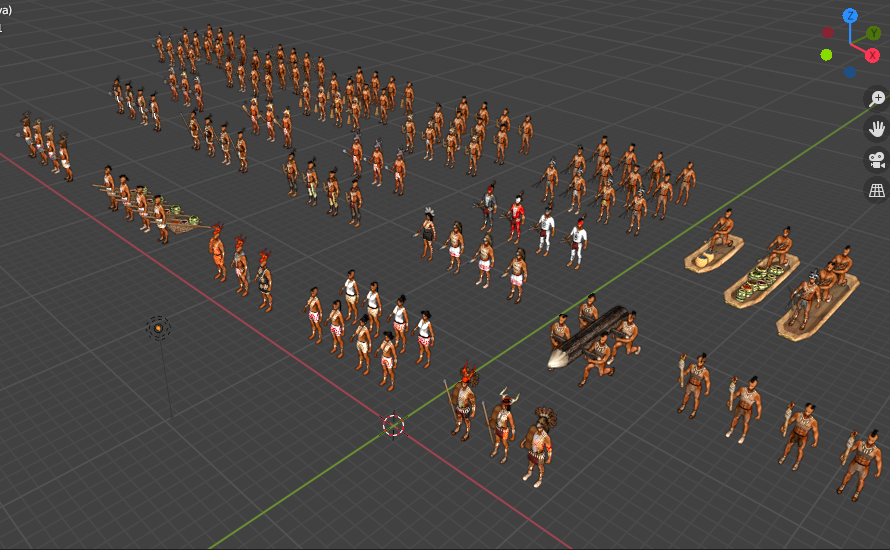Click the blue Z axis gizmo handle
890x550 pixels.
[850, 15]
